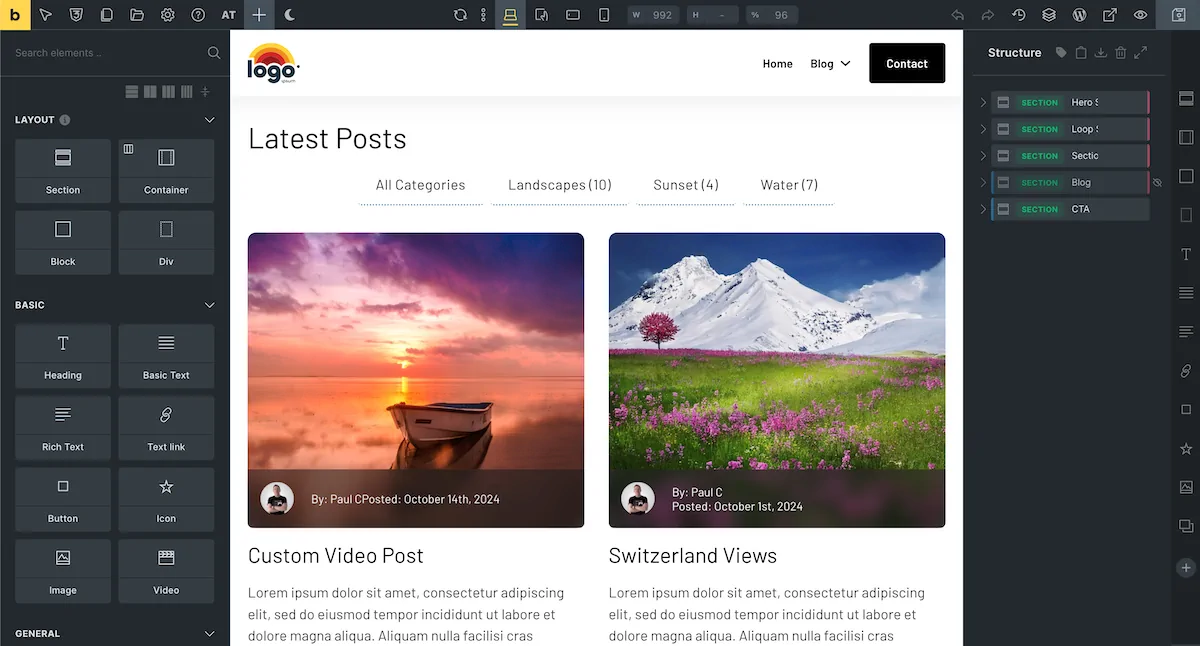Select the Landscapes (10) filter tab
The height and width of the screenshot is (646, 1200).
(x=560, y=185)
